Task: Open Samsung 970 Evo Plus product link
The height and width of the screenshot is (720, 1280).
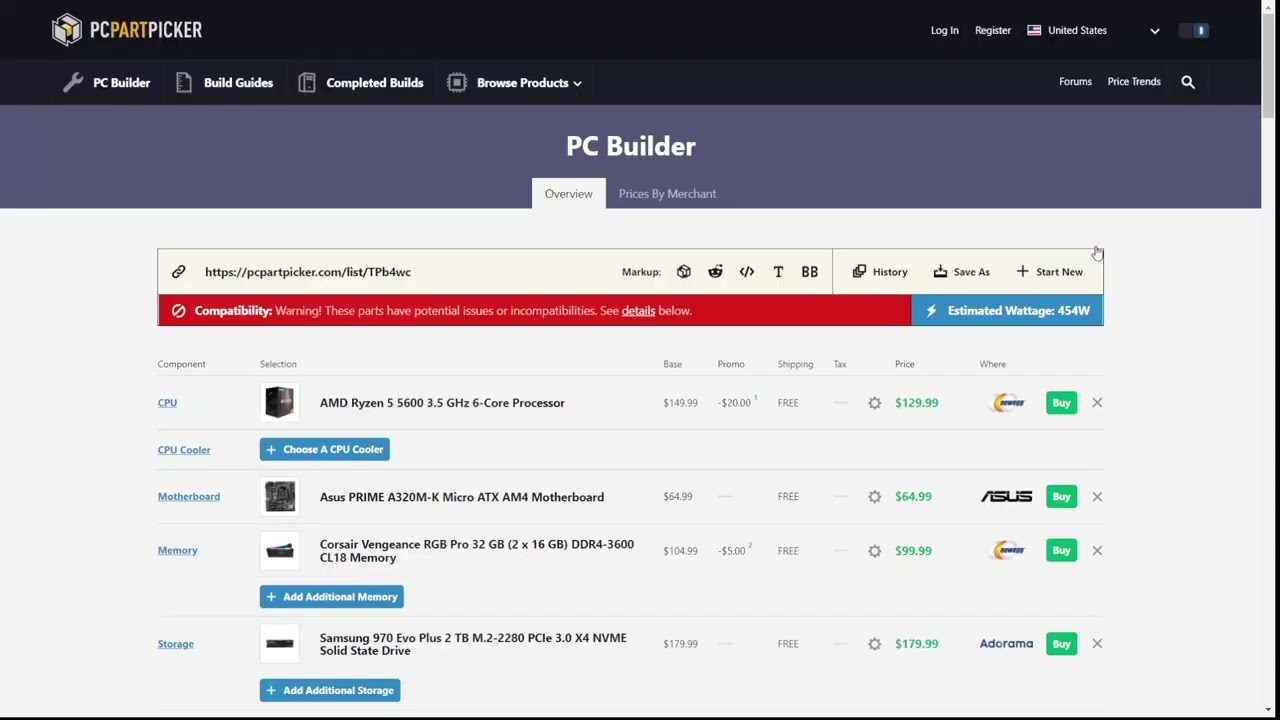Action: [473, 644]
